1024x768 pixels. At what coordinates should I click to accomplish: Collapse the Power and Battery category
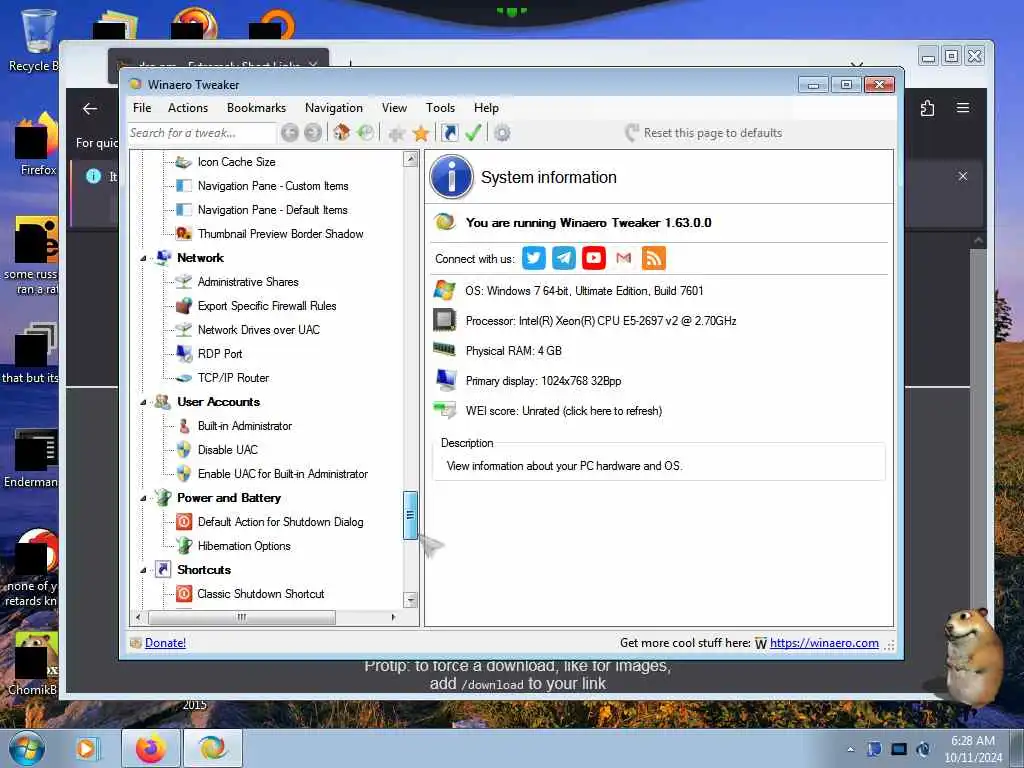pyautogui.click(x=143, y=498)
